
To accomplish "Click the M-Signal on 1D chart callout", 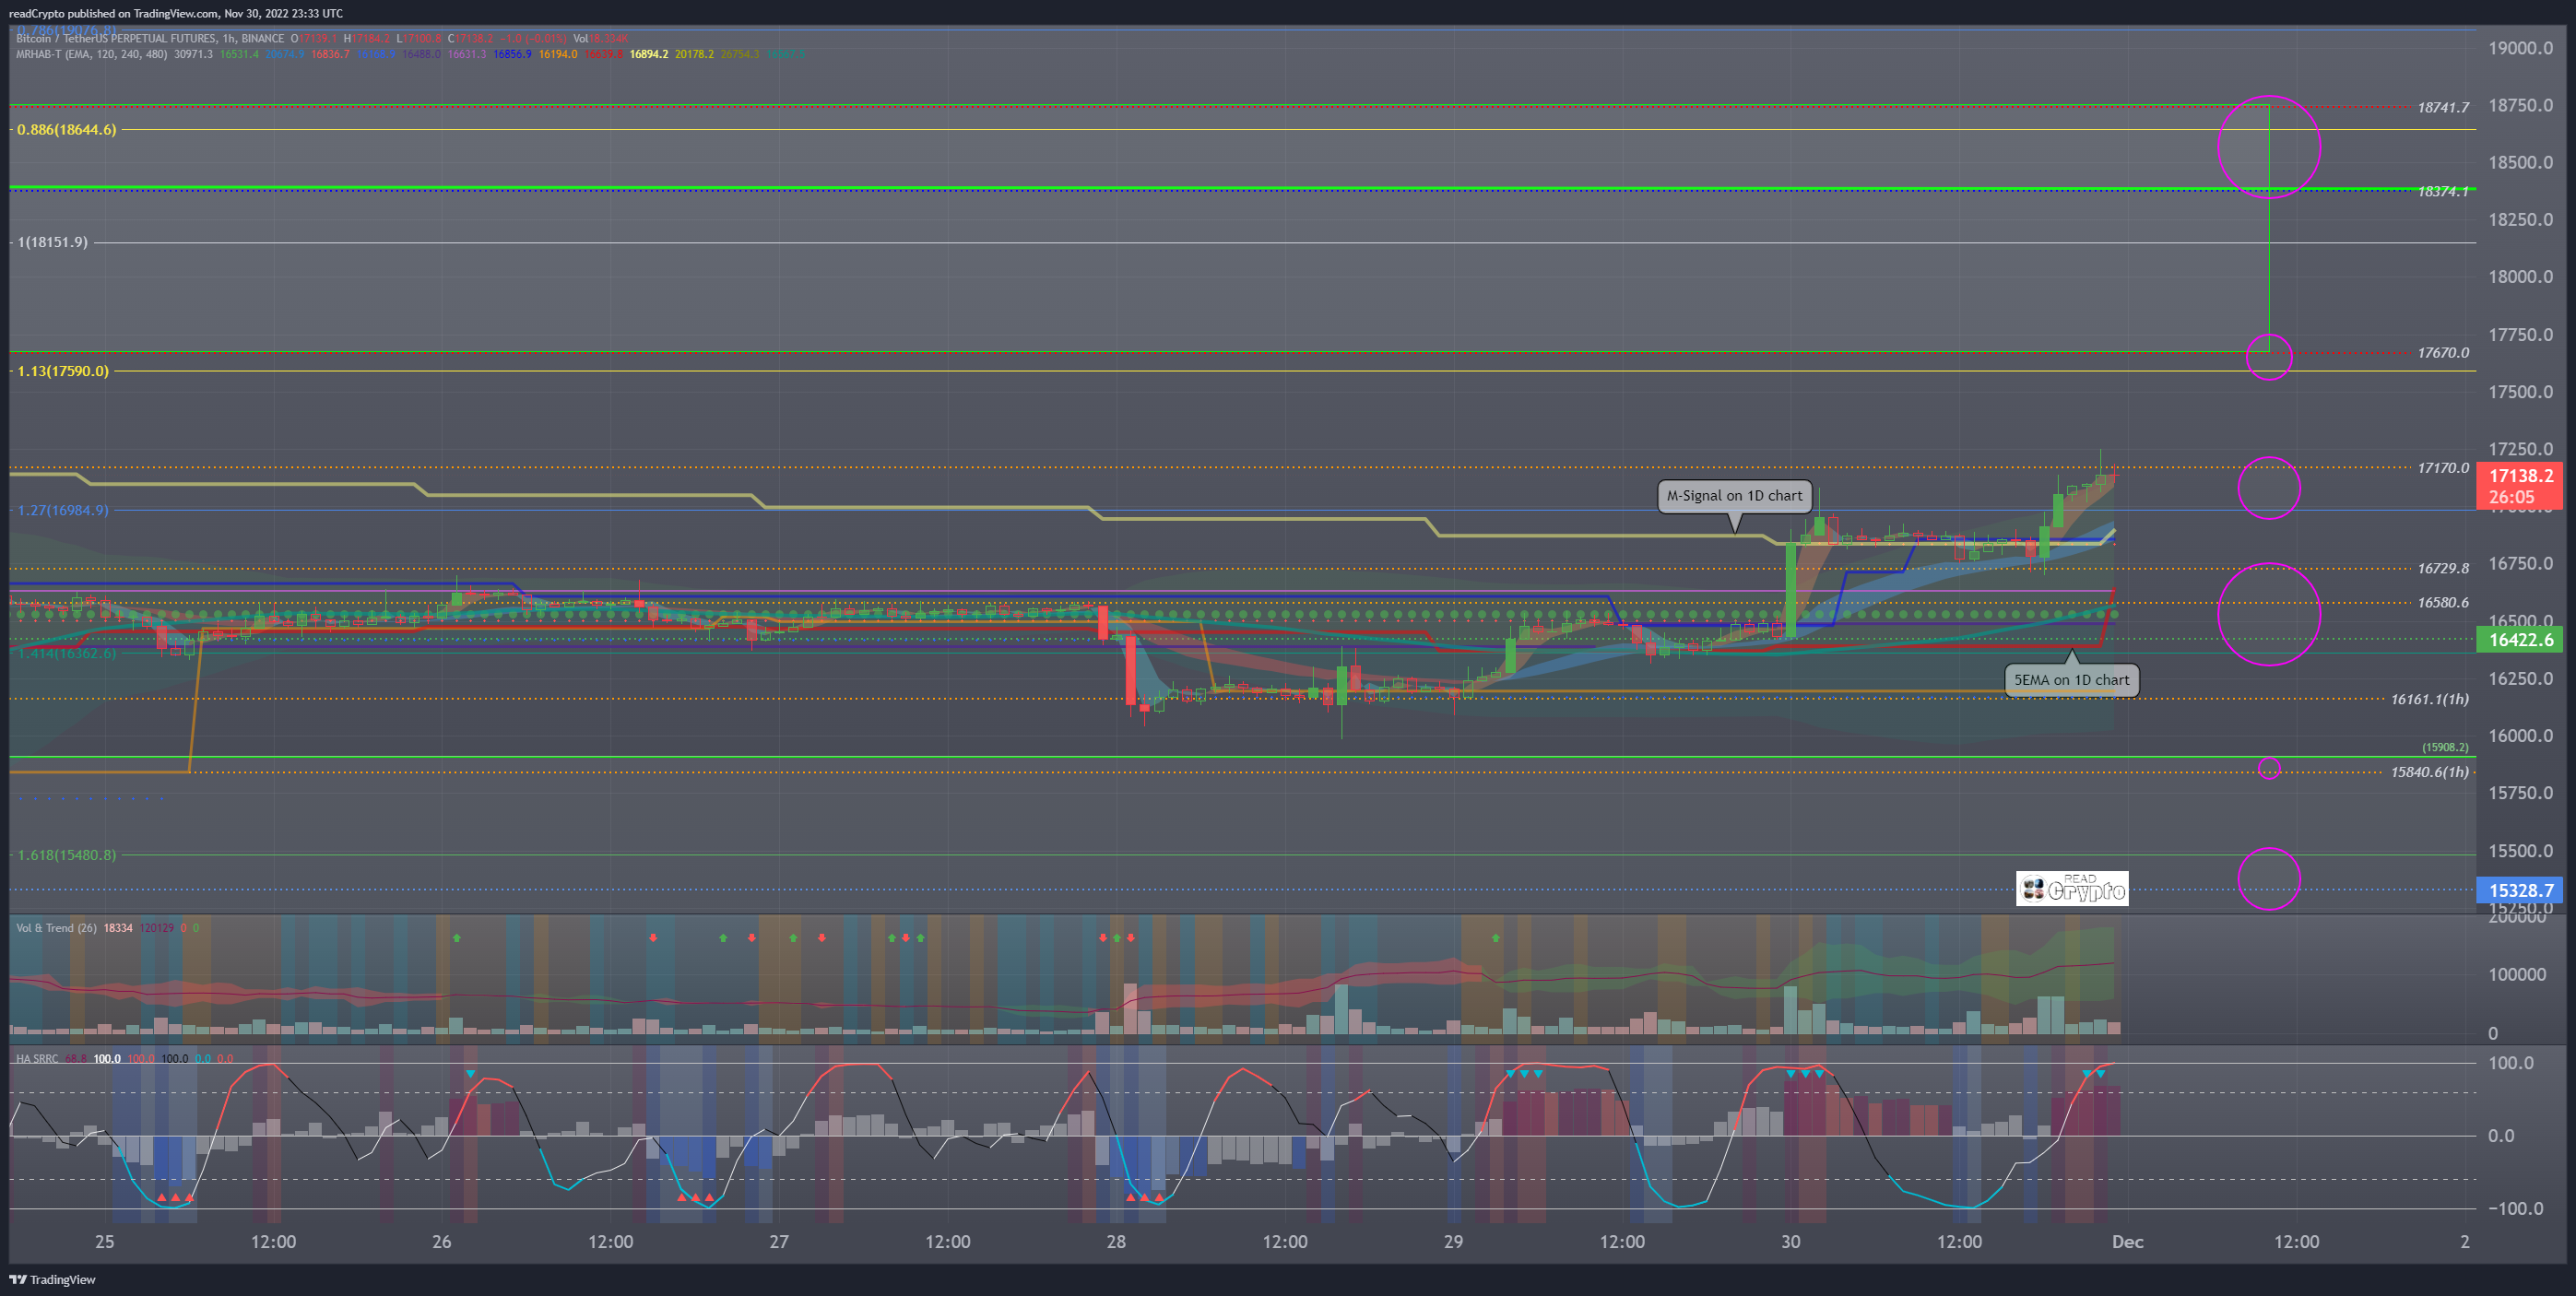I will pyautogui.click(x=1734, y=496).
